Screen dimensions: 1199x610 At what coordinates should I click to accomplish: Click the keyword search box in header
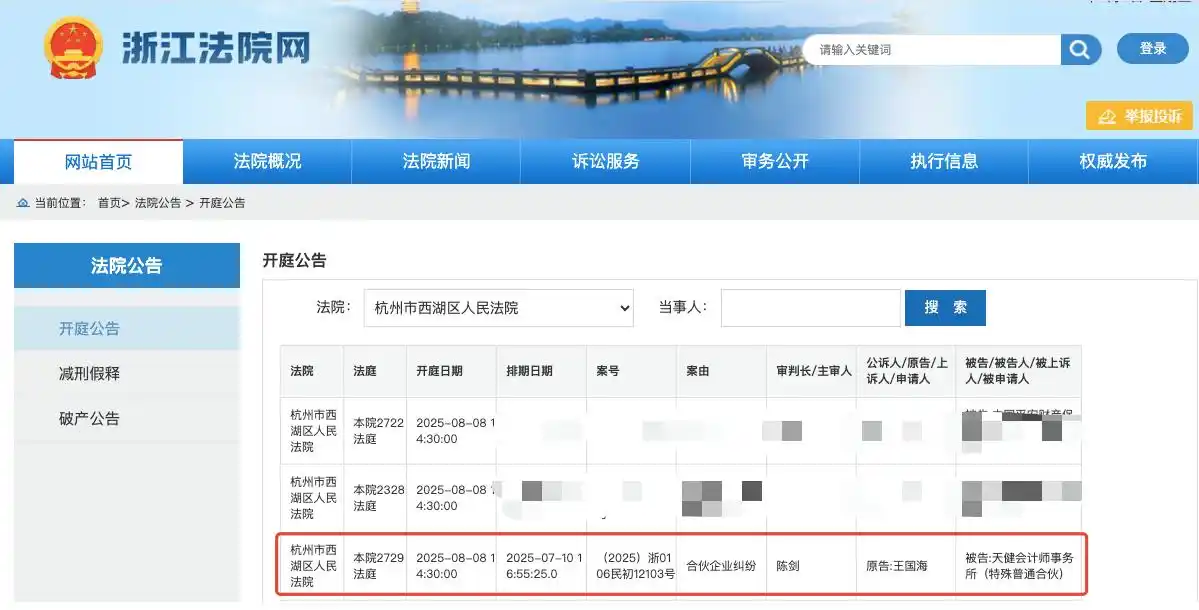930,50
